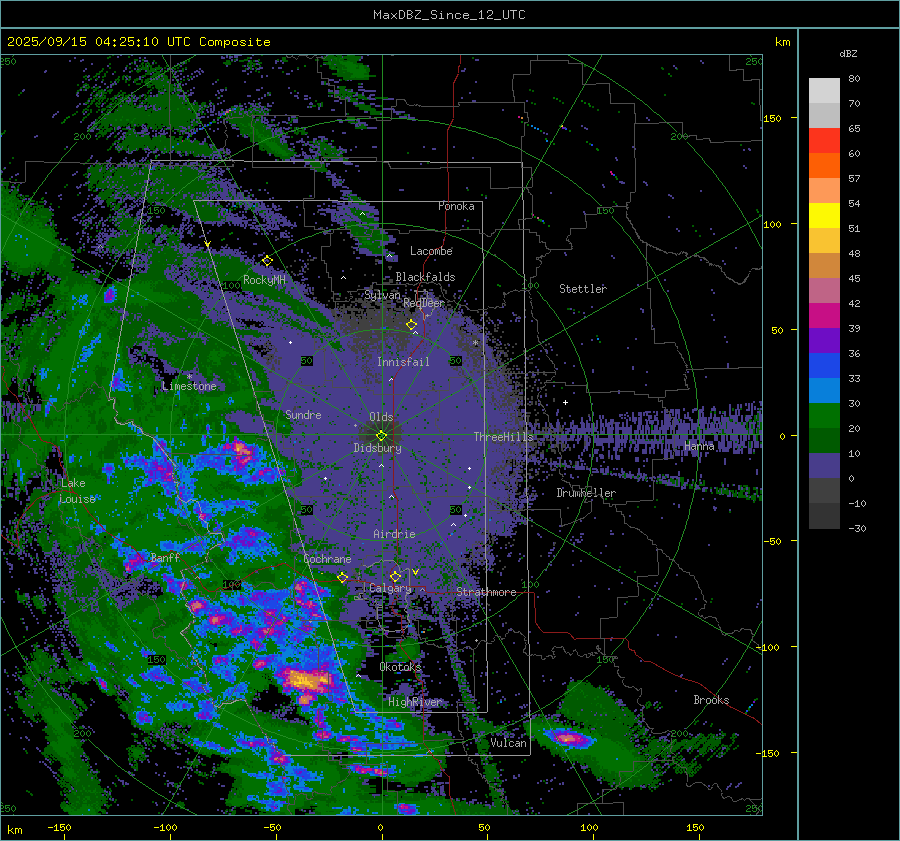Click the Limestone label

pos(189,386)
